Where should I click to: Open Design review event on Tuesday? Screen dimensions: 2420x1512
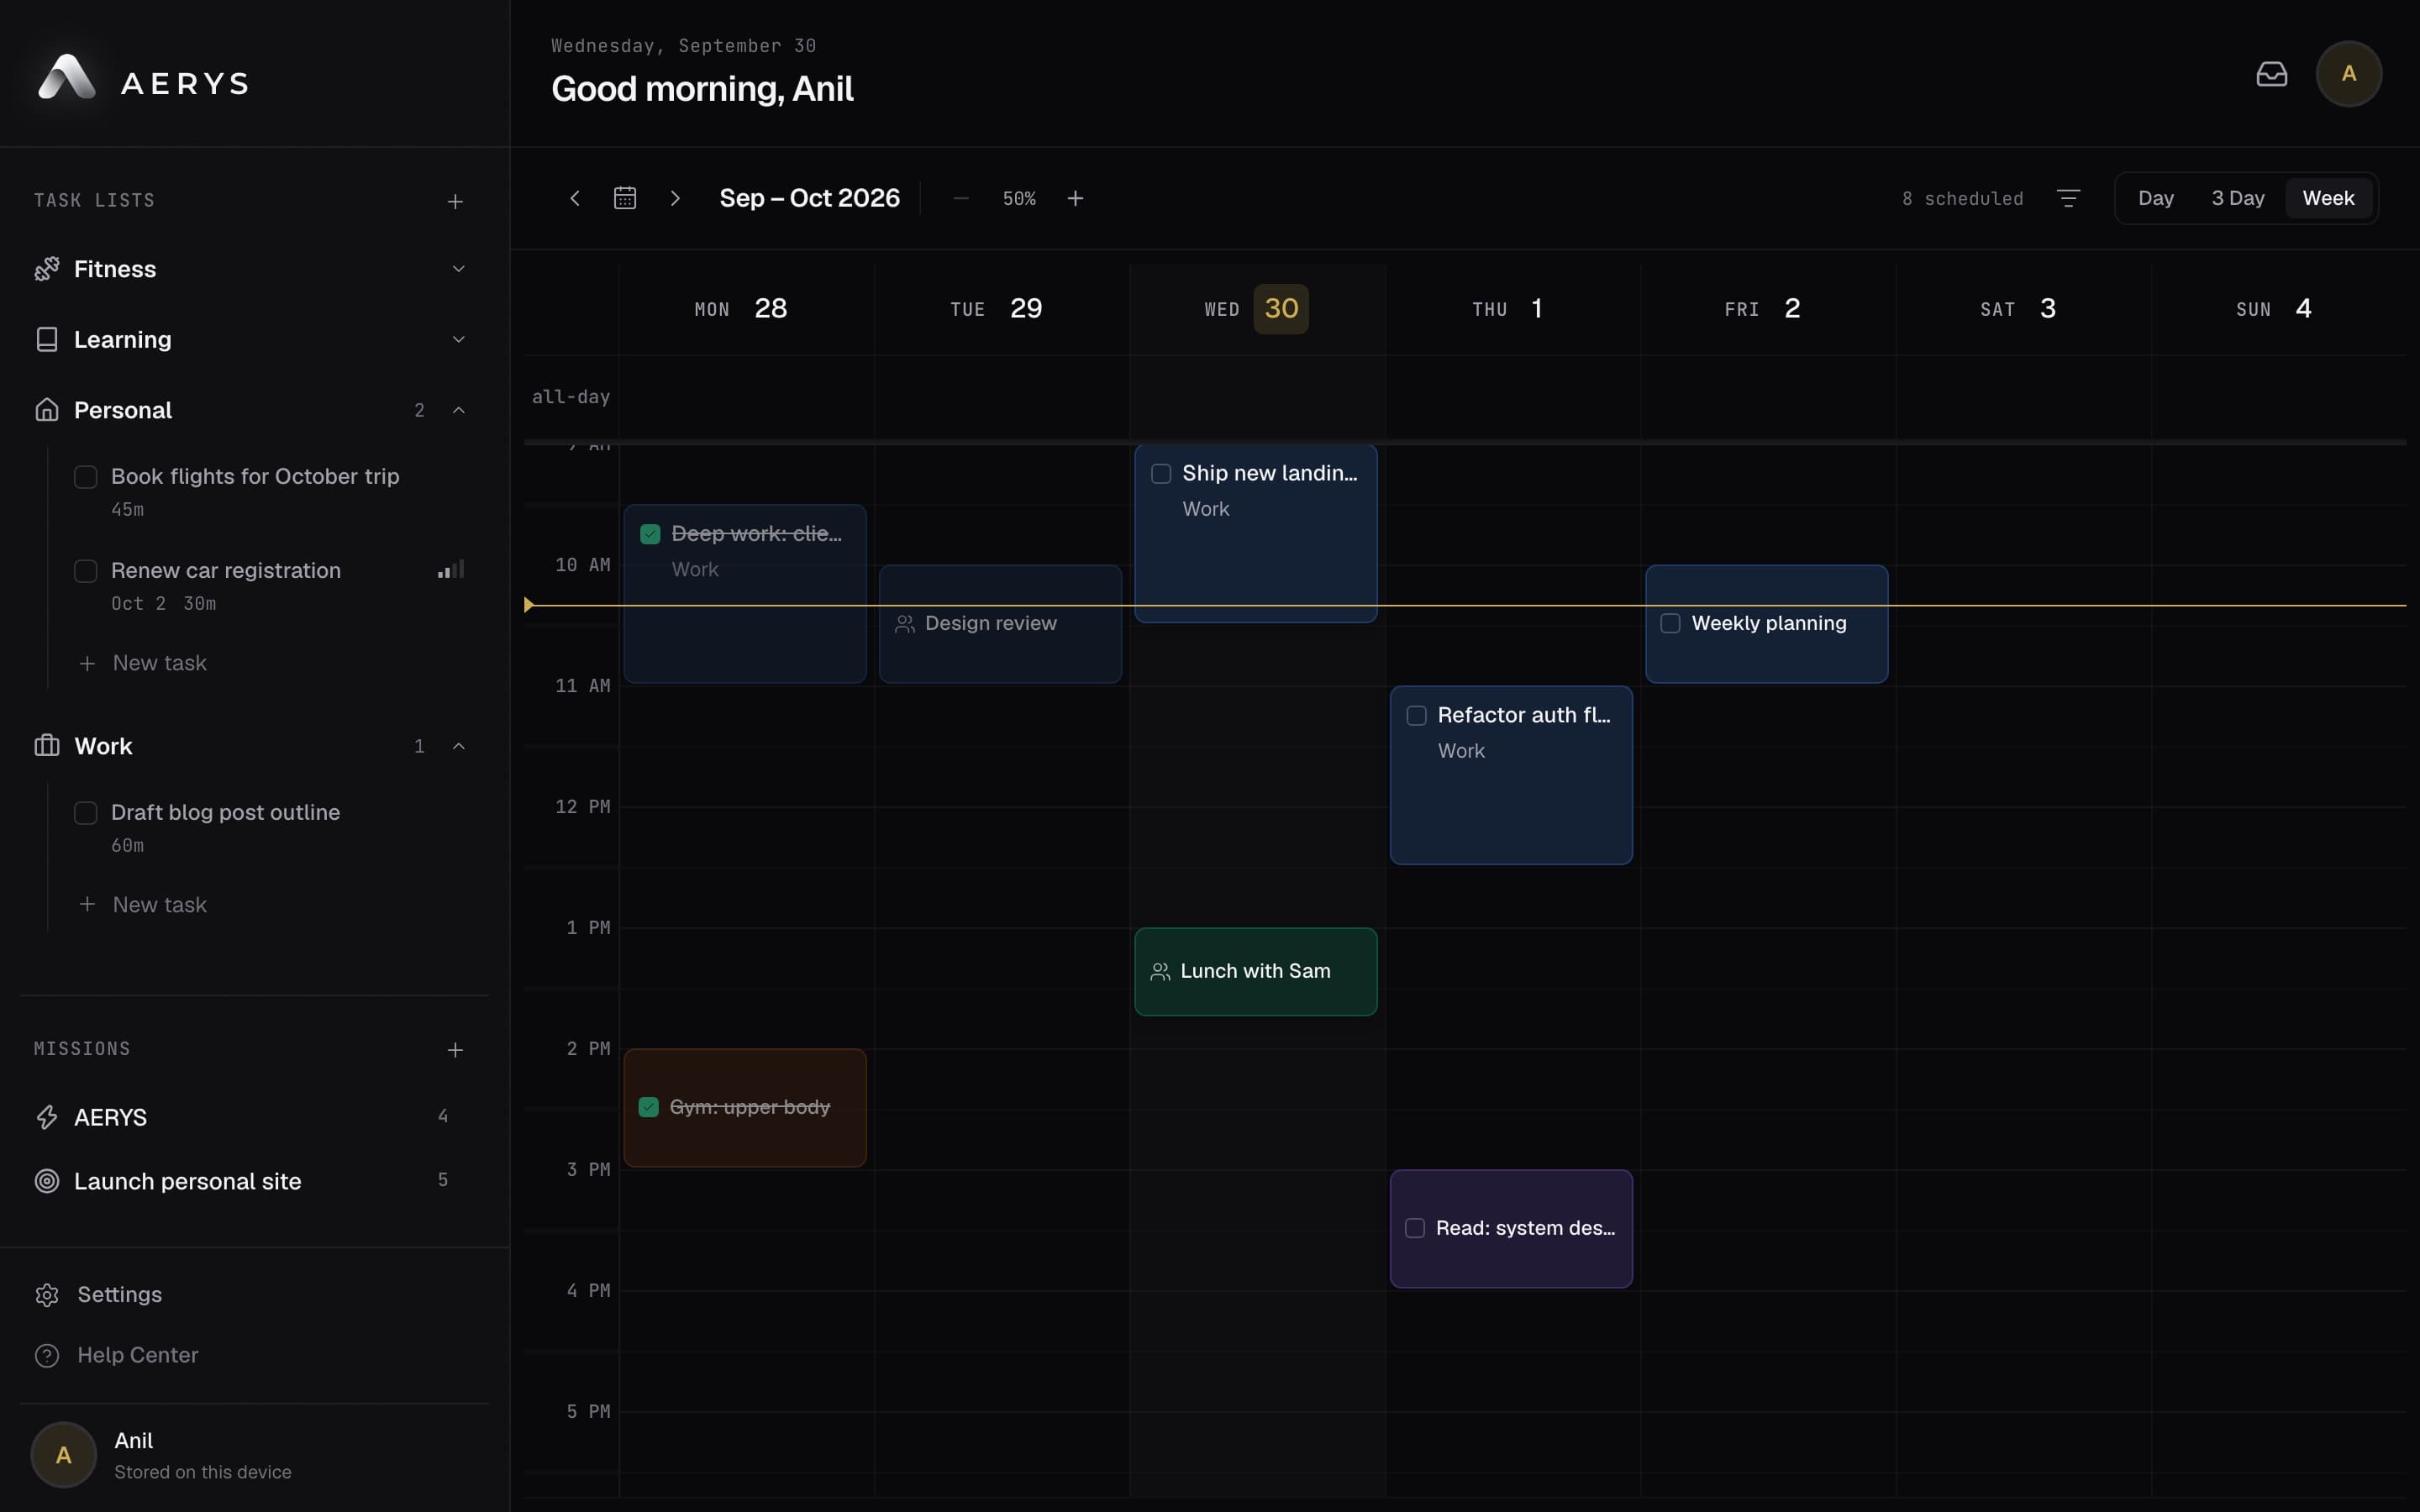[x=1000, y=624]
